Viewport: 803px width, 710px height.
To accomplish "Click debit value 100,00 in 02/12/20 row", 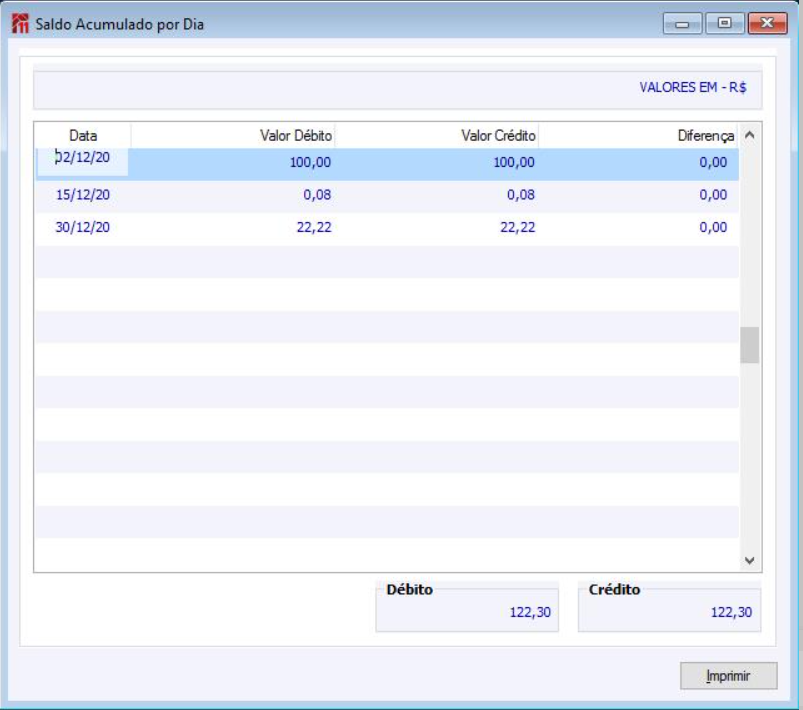I will click(310, 162).
